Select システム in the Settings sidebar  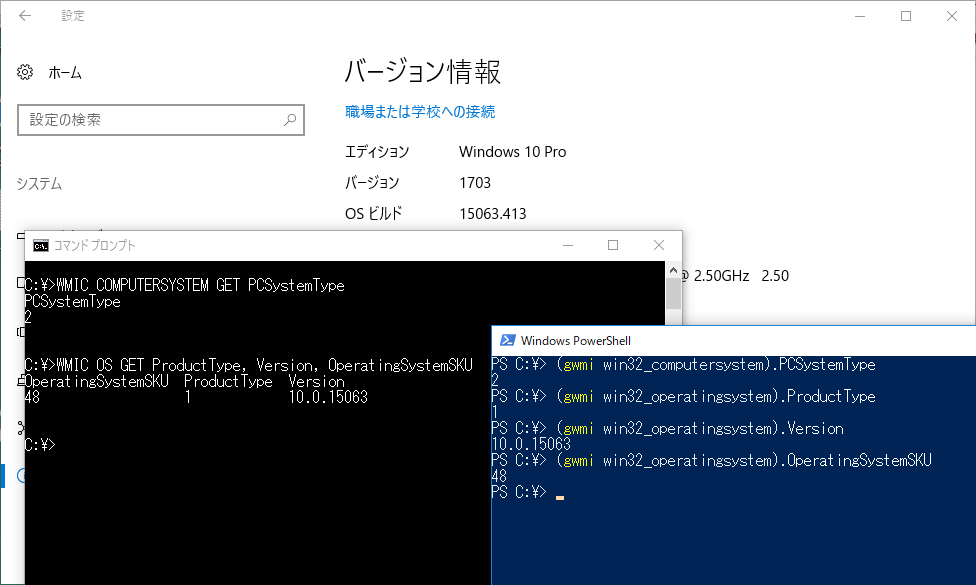pyautogui.click(x=36, y=183)
